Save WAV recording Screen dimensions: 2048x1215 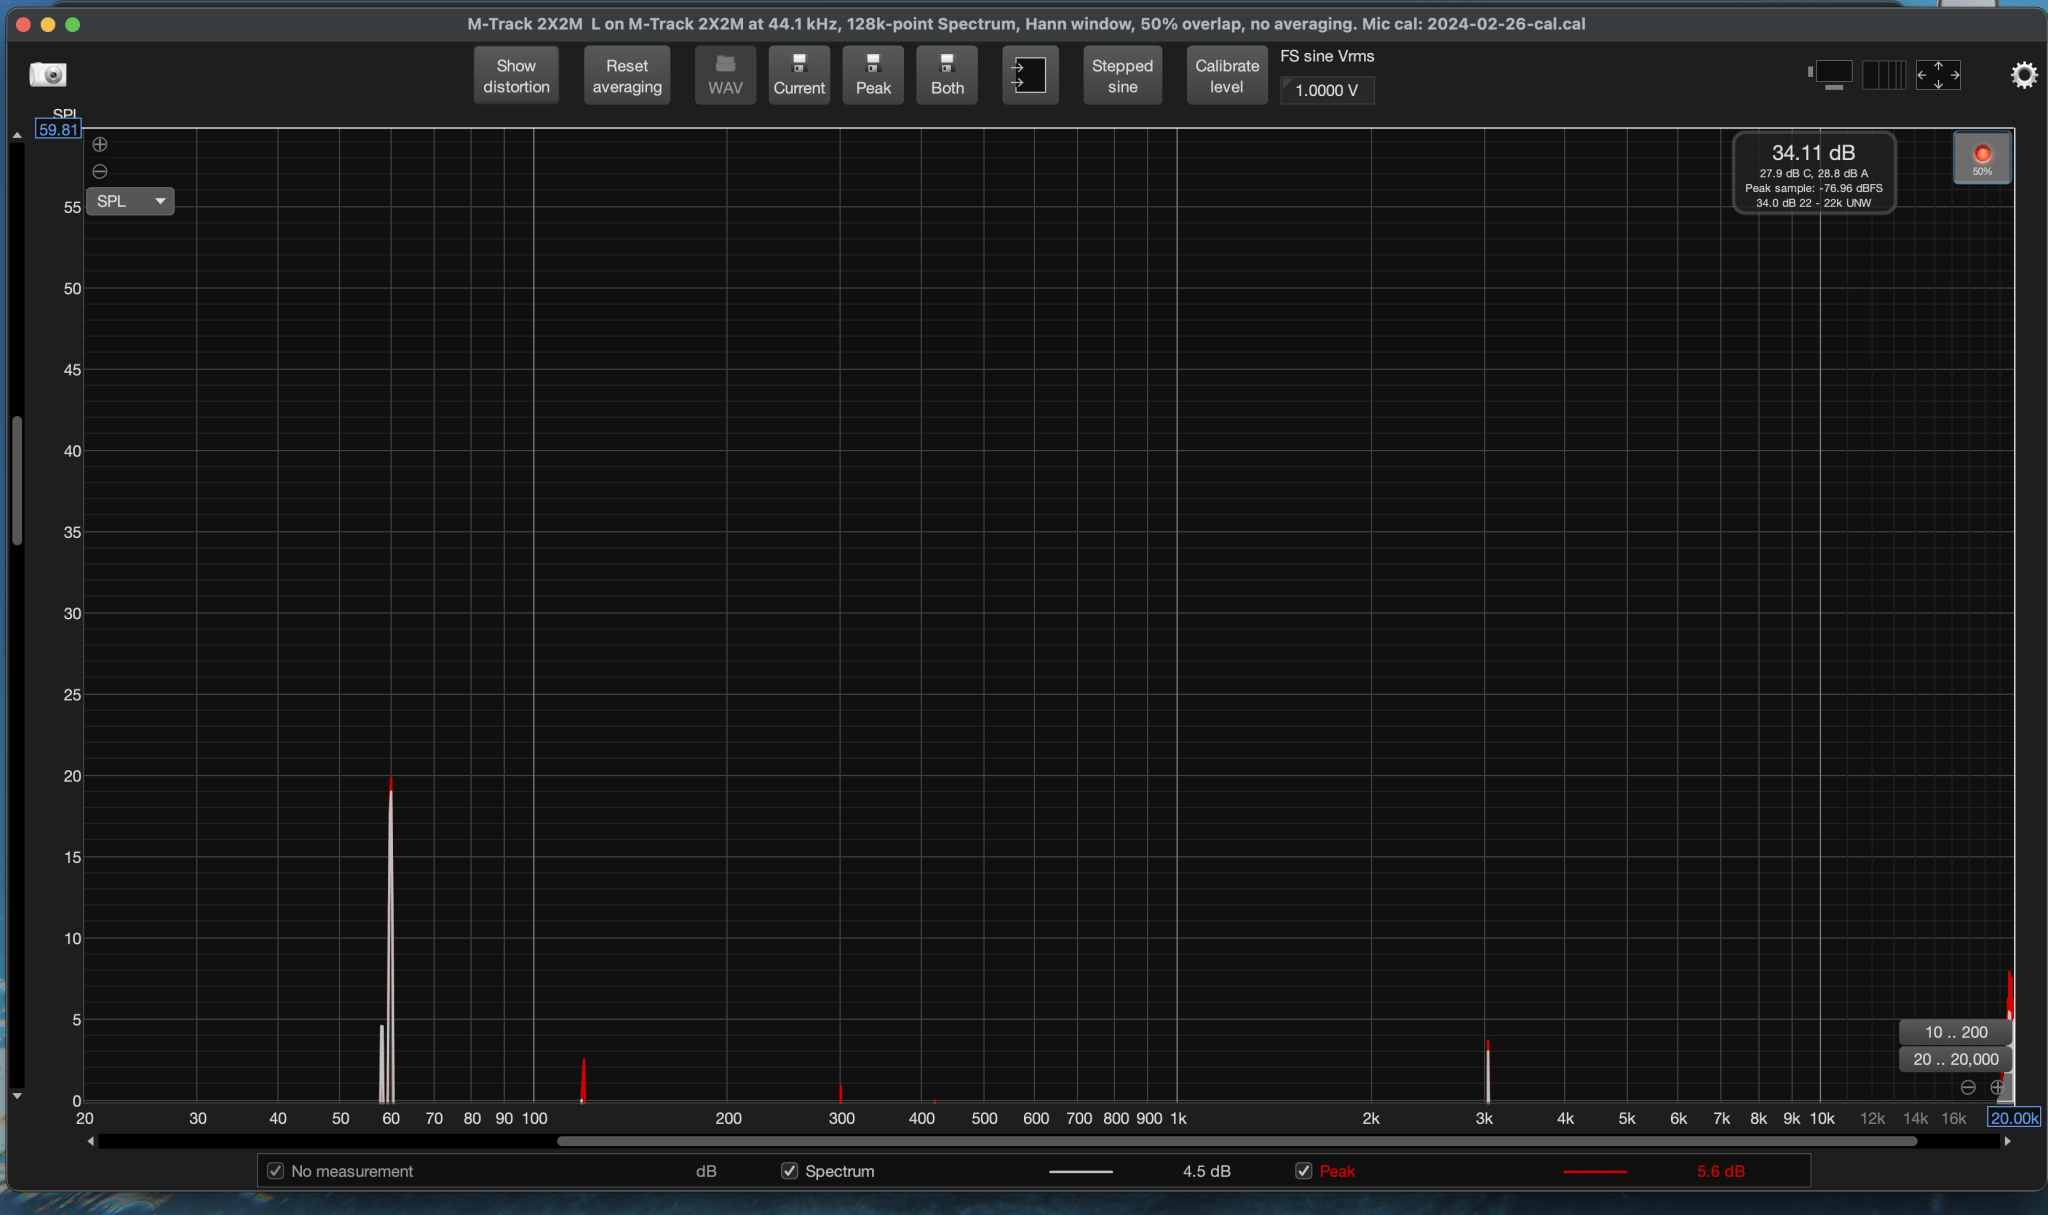pos(725,75)
